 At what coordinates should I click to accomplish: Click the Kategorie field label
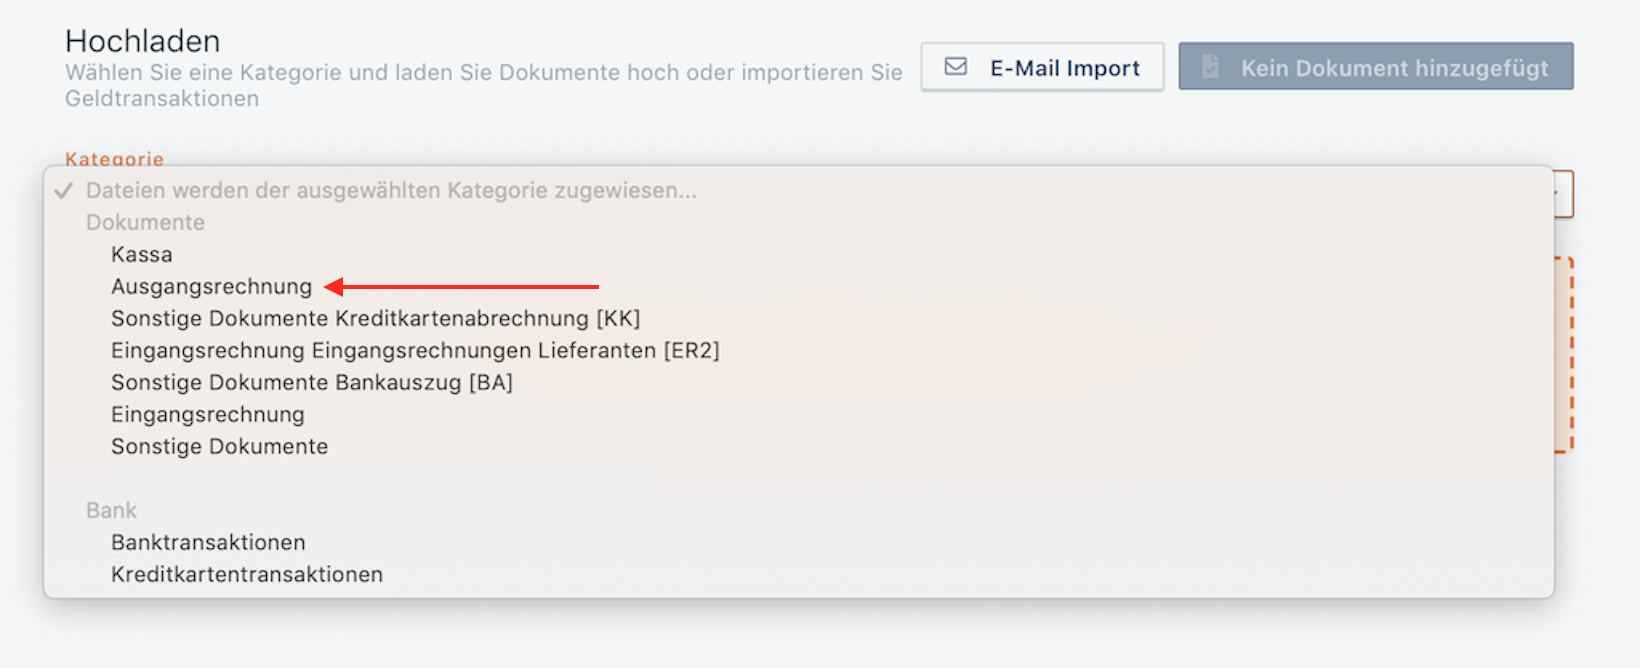[113, 159]
